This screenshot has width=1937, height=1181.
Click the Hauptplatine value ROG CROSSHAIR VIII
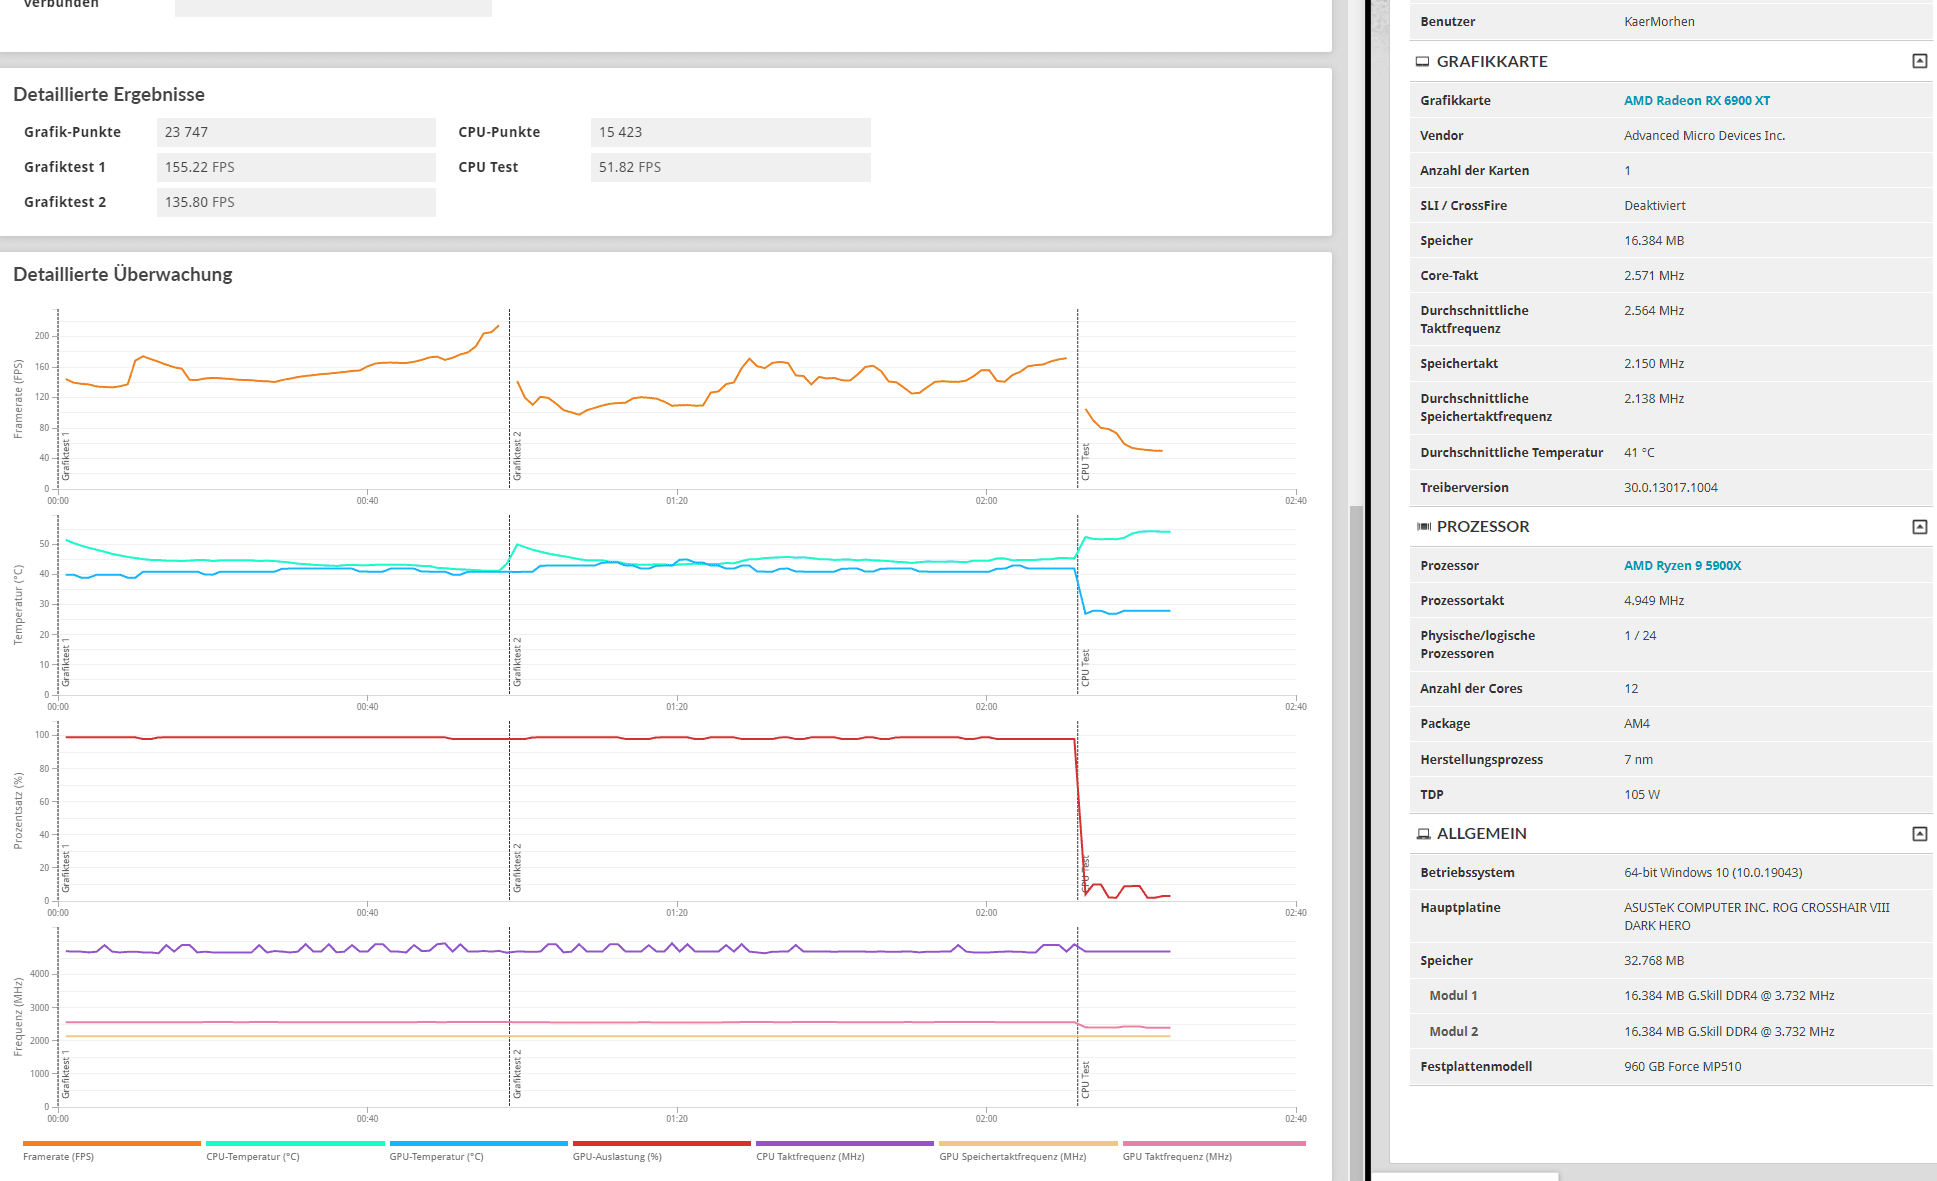click(1757, 917)
